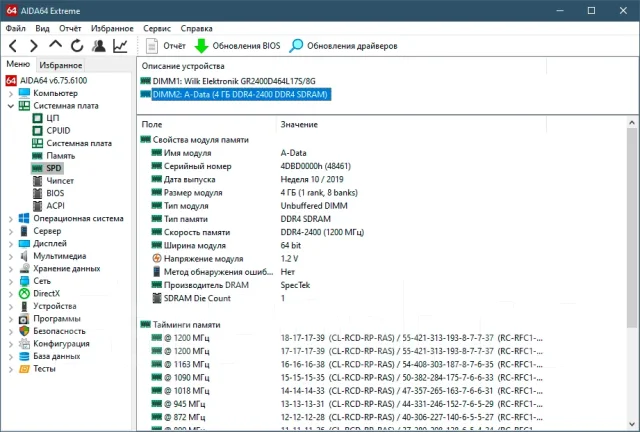The width and height of the screenshot is (640, 432).
Task: Switch to the Меню tab
Action: (x=18, y=64)
